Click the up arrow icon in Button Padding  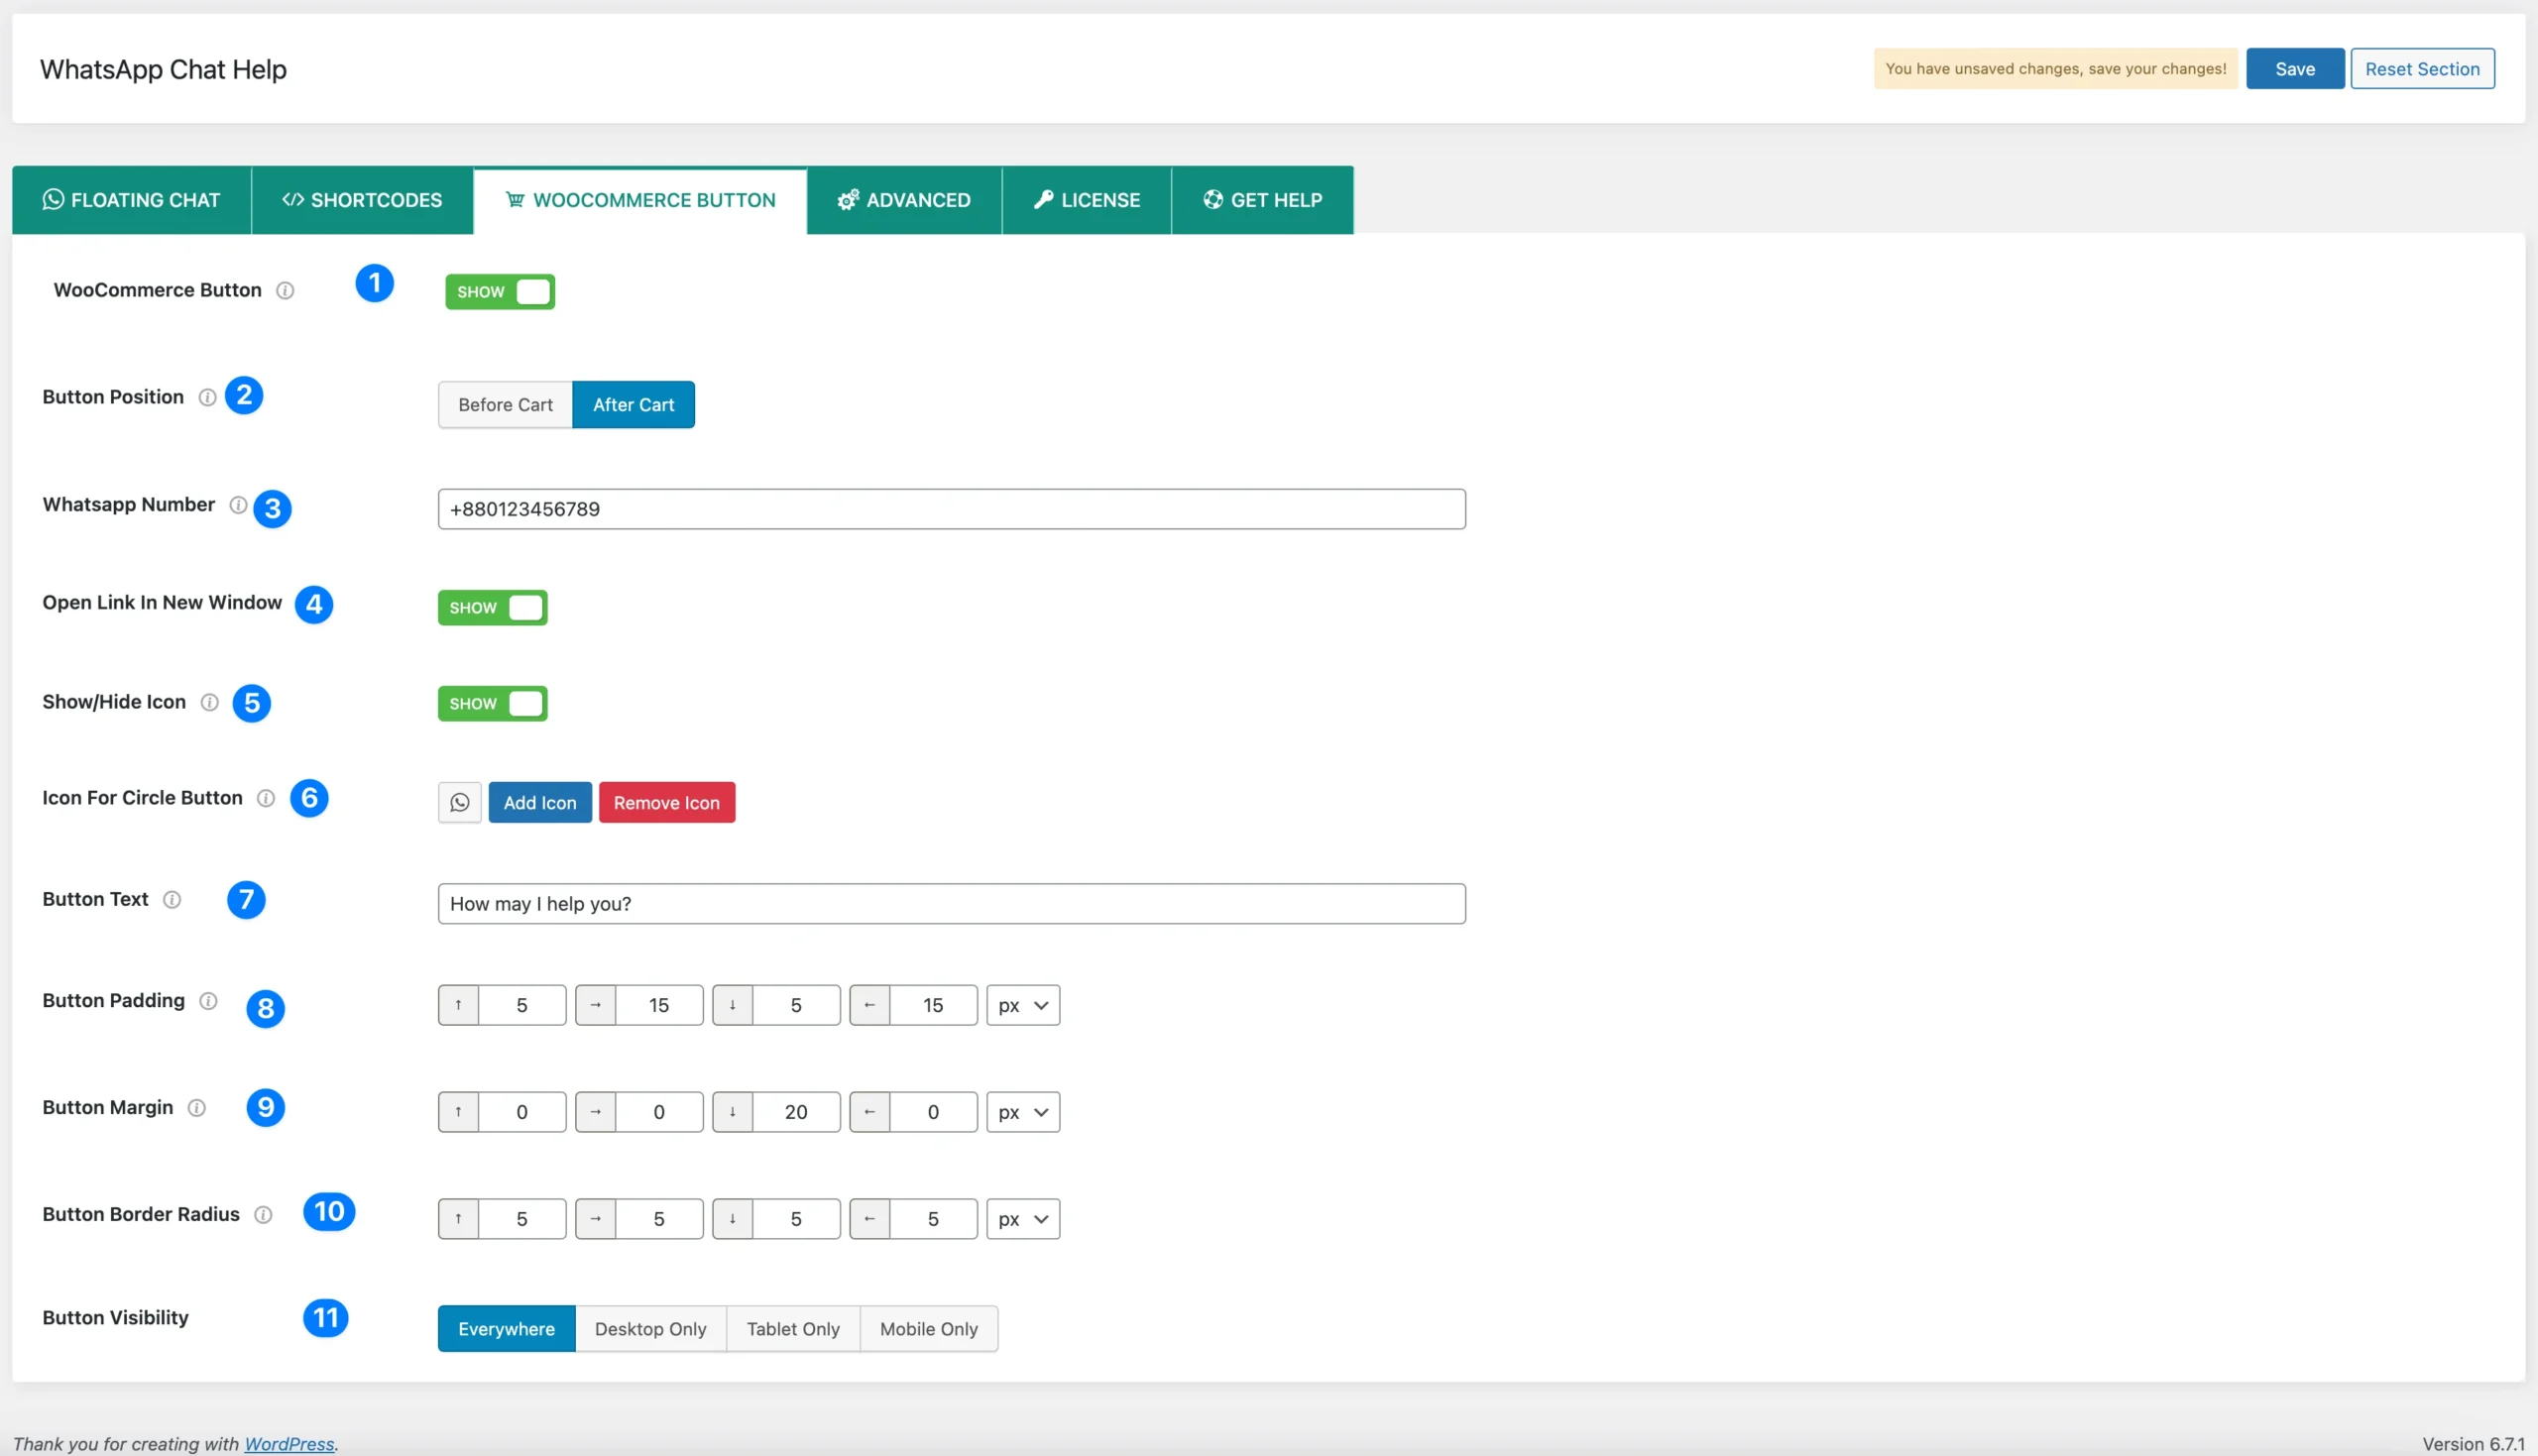click(459, 1005)
